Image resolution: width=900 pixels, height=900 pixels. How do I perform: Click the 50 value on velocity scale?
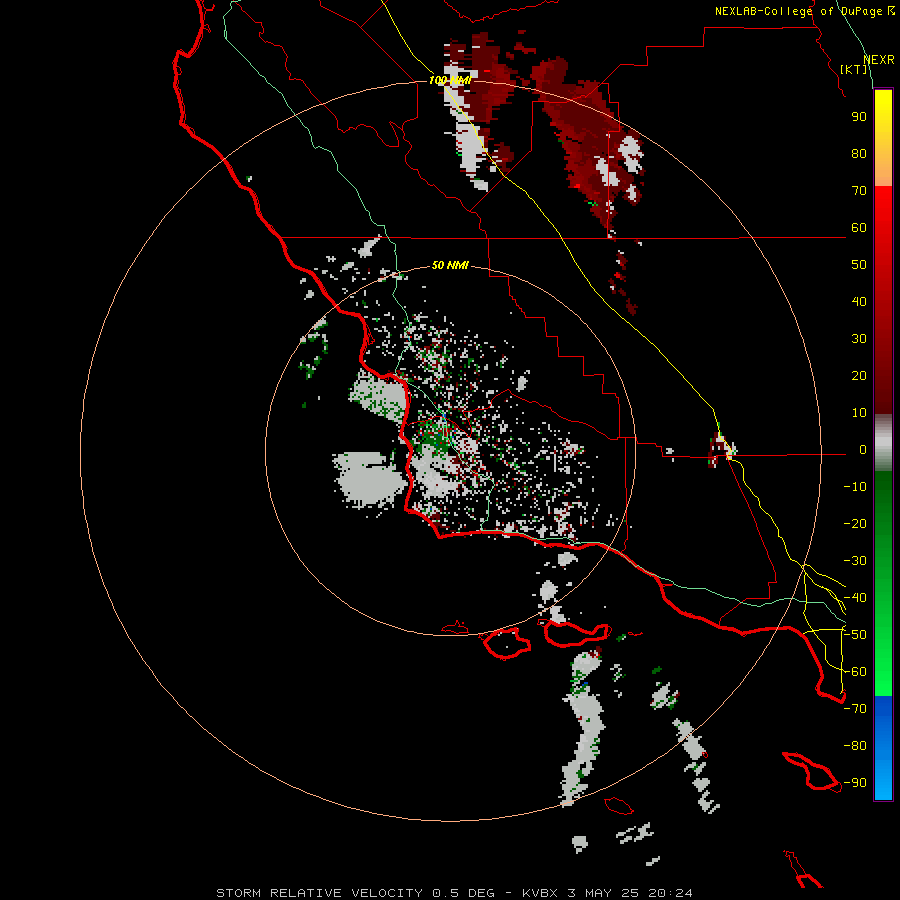(x=859, y=265)
